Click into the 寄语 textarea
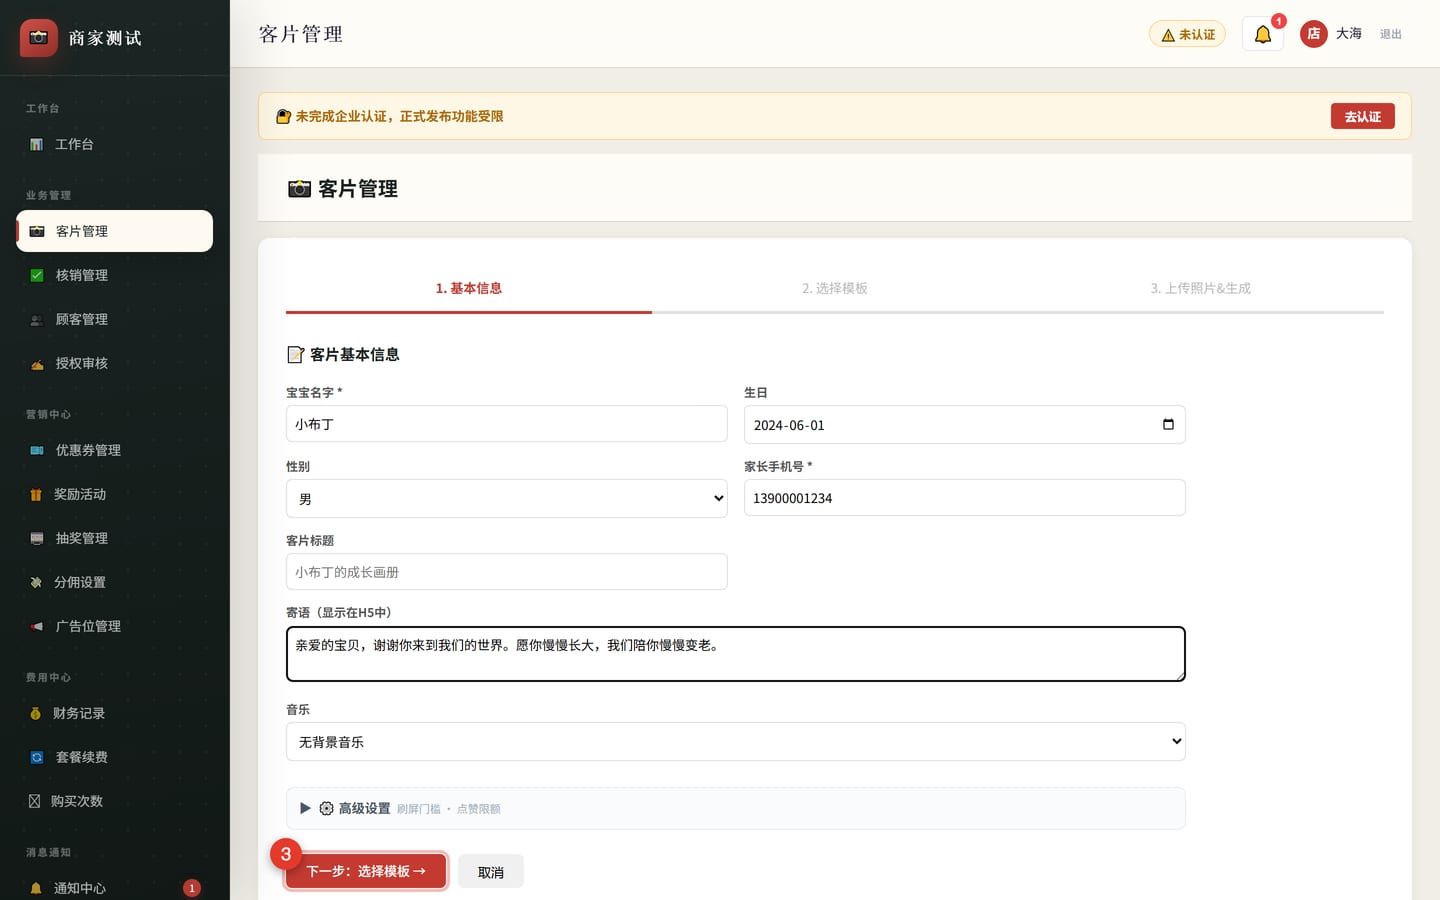 pos(735,654)
